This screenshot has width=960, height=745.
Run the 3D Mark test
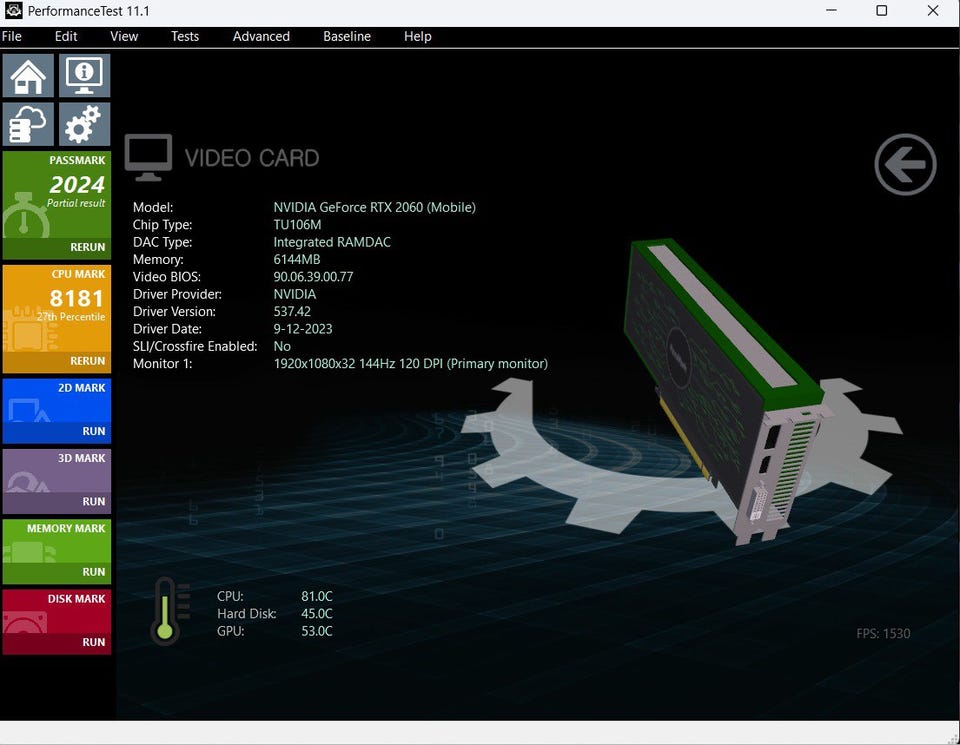click(x=94, y=501)
